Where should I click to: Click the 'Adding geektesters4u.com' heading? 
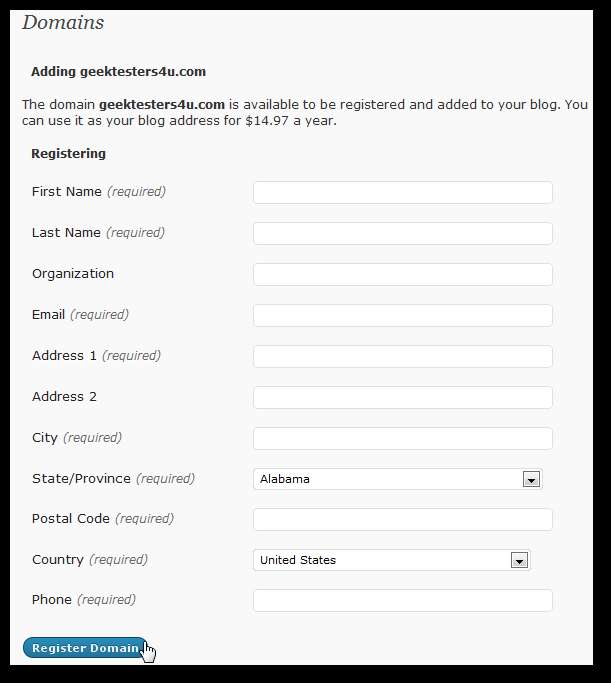click(118, 72)
